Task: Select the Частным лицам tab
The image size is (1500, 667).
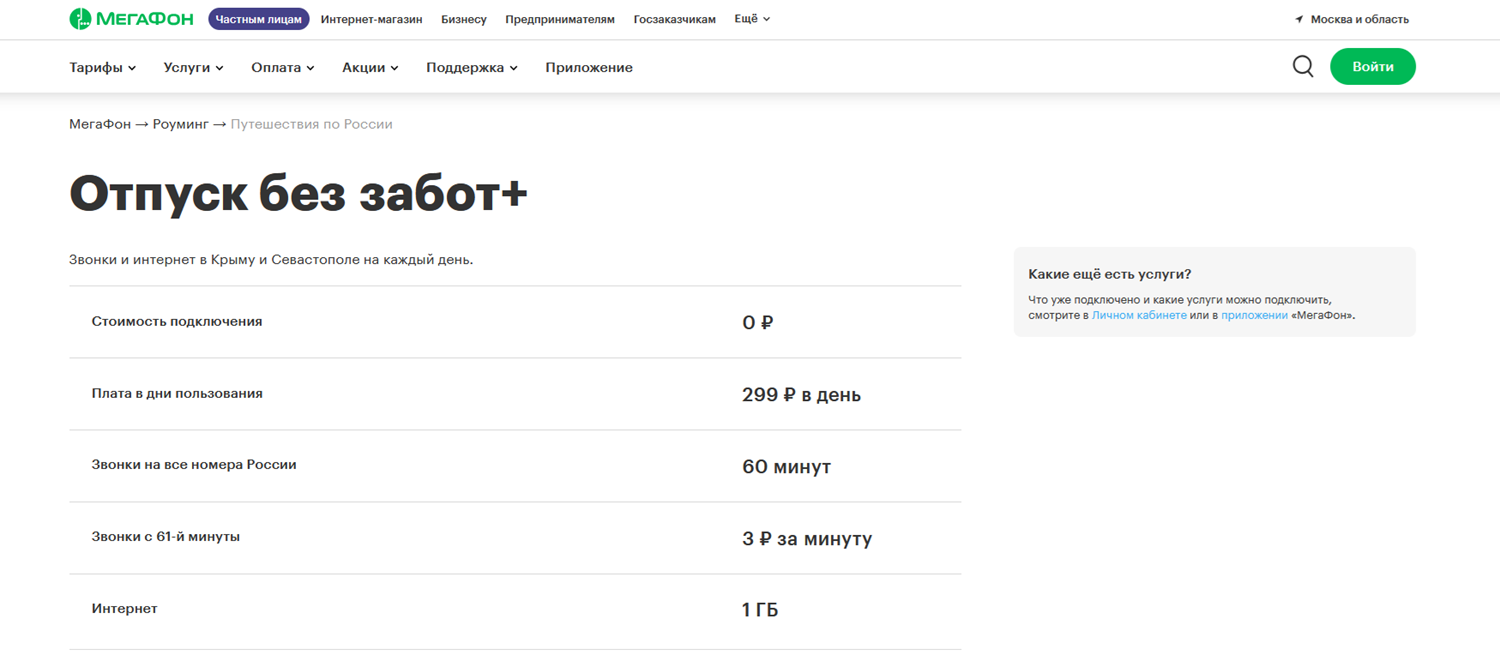Action: point(259,19)
